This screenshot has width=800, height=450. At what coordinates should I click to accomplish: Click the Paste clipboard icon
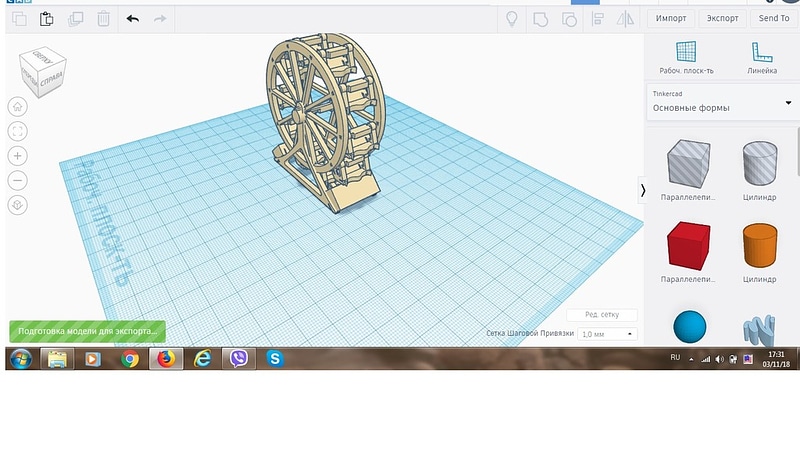[x=46, y=19]
